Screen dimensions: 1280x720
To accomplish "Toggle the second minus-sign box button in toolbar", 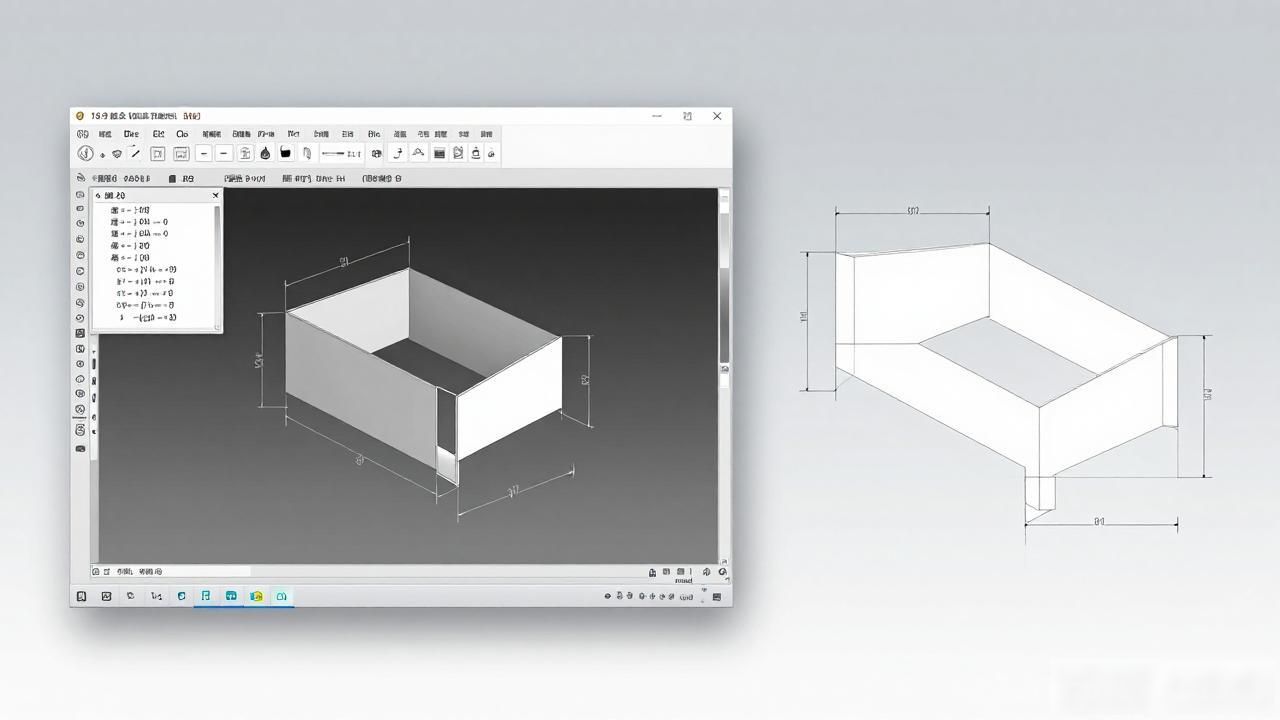I will coord(224,153).
